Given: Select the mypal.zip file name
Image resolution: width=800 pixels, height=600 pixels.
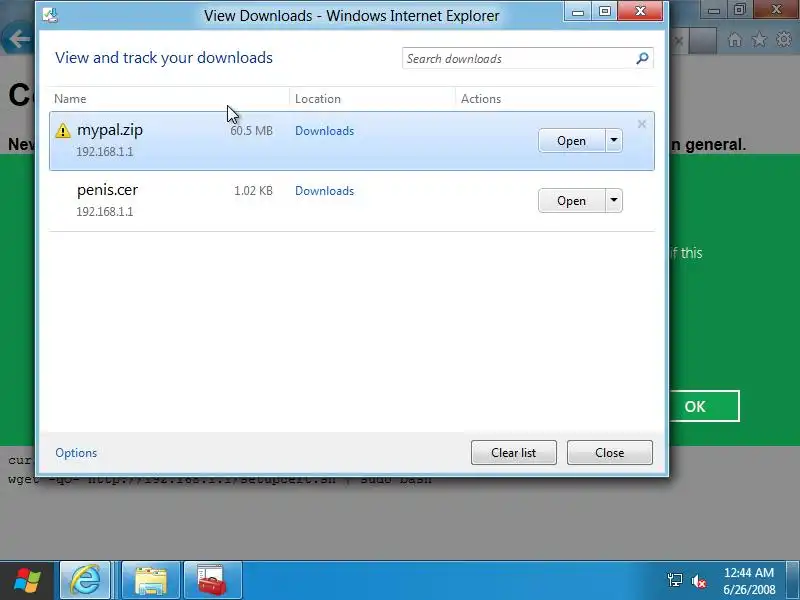Looking at the screenshot, I should (x=110, y=130).
